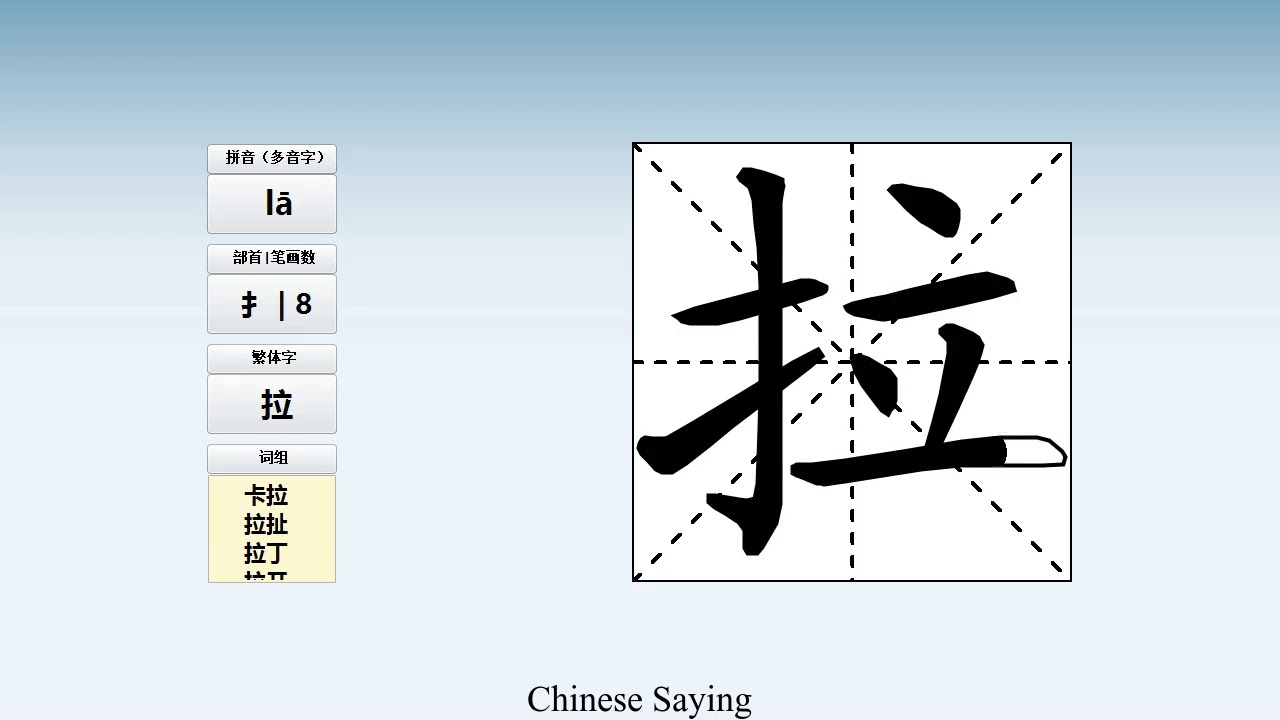Image resolution: width=1280 pixels, height=720 pixels.
Task: Select the word 拉丁 in the list
Action: pyautogui.click(x=266, y=552)
